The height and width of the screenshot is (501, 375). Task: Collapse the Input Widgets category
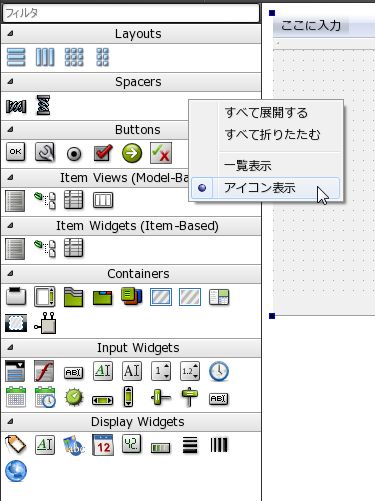tap(10, 347)
